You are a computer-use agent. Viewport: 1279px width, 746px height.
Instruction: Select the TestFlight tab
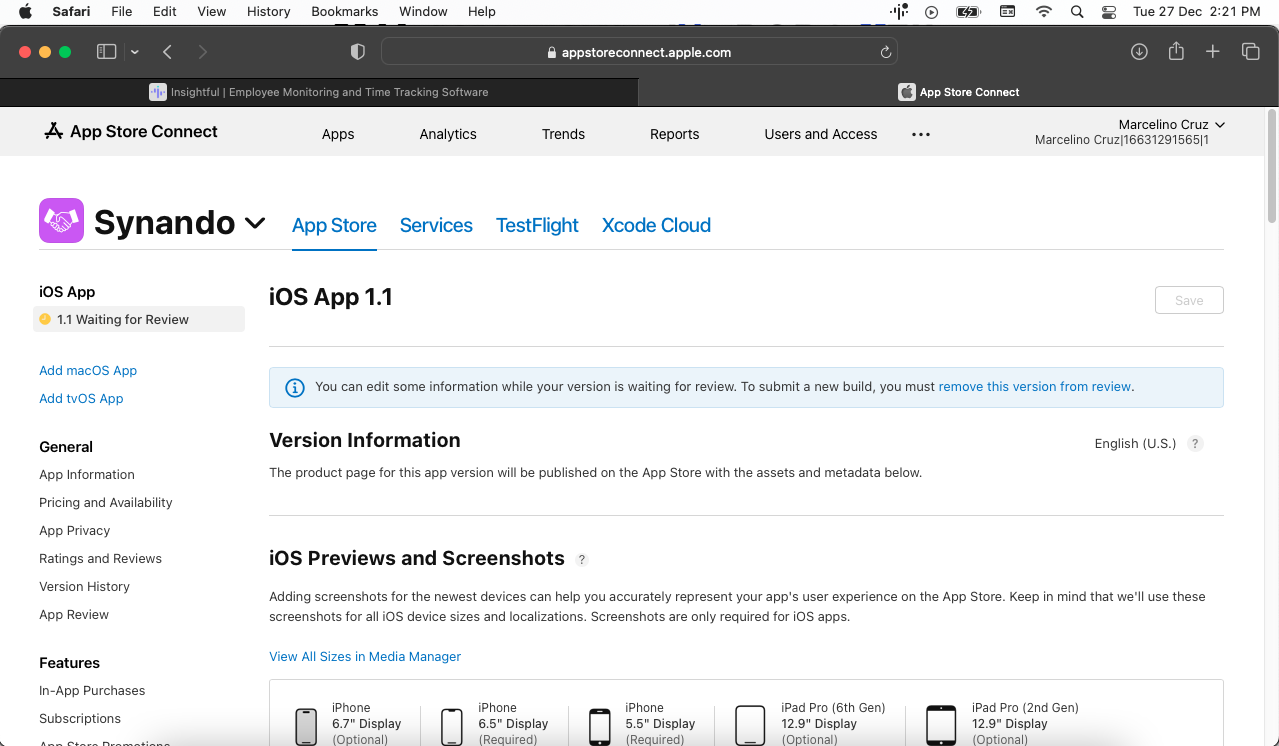tap(537, 226)
